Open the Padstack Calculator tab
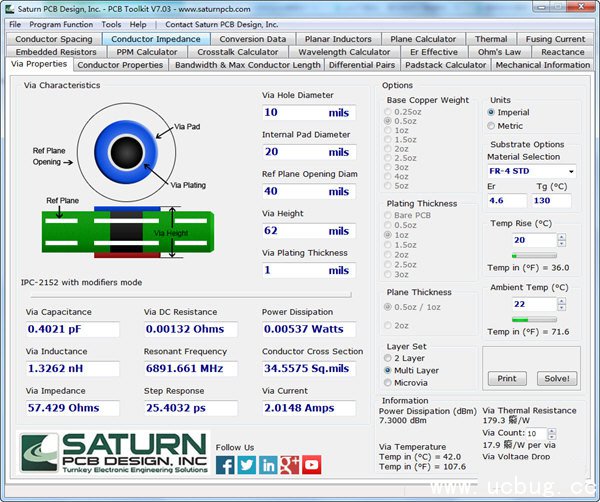The image size is (600, 502). tap(445, 65)
